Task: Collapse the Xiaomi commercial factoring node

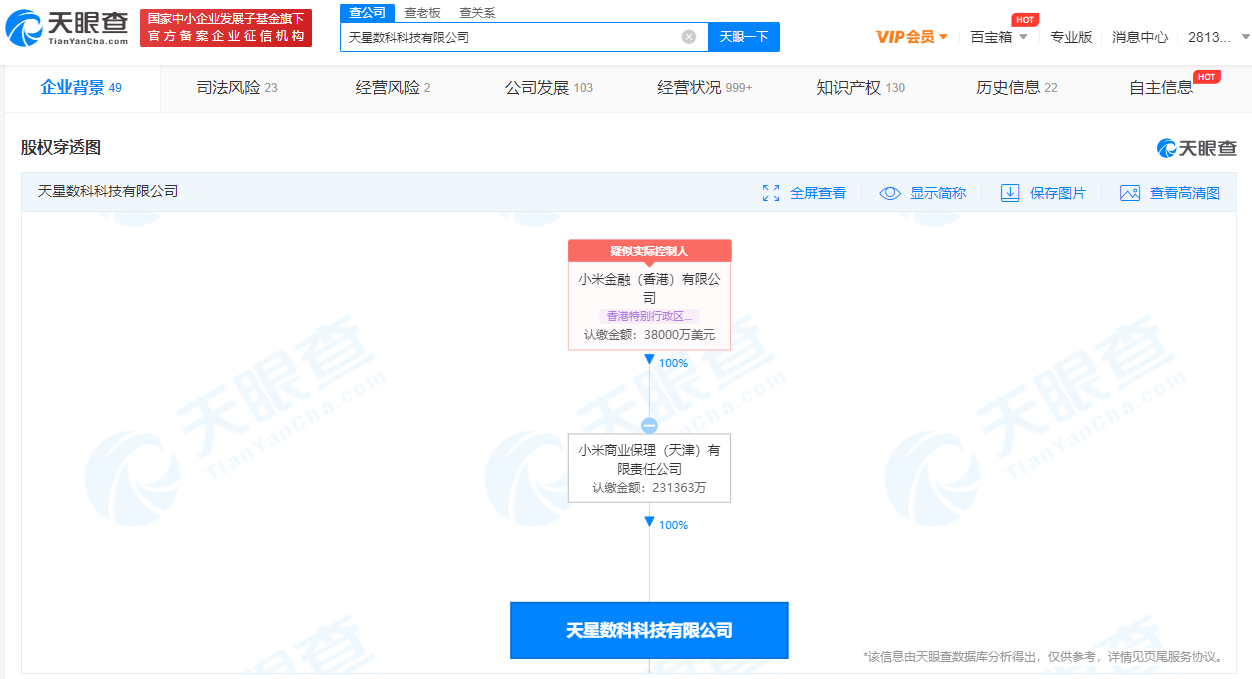Action: (649, 426)
